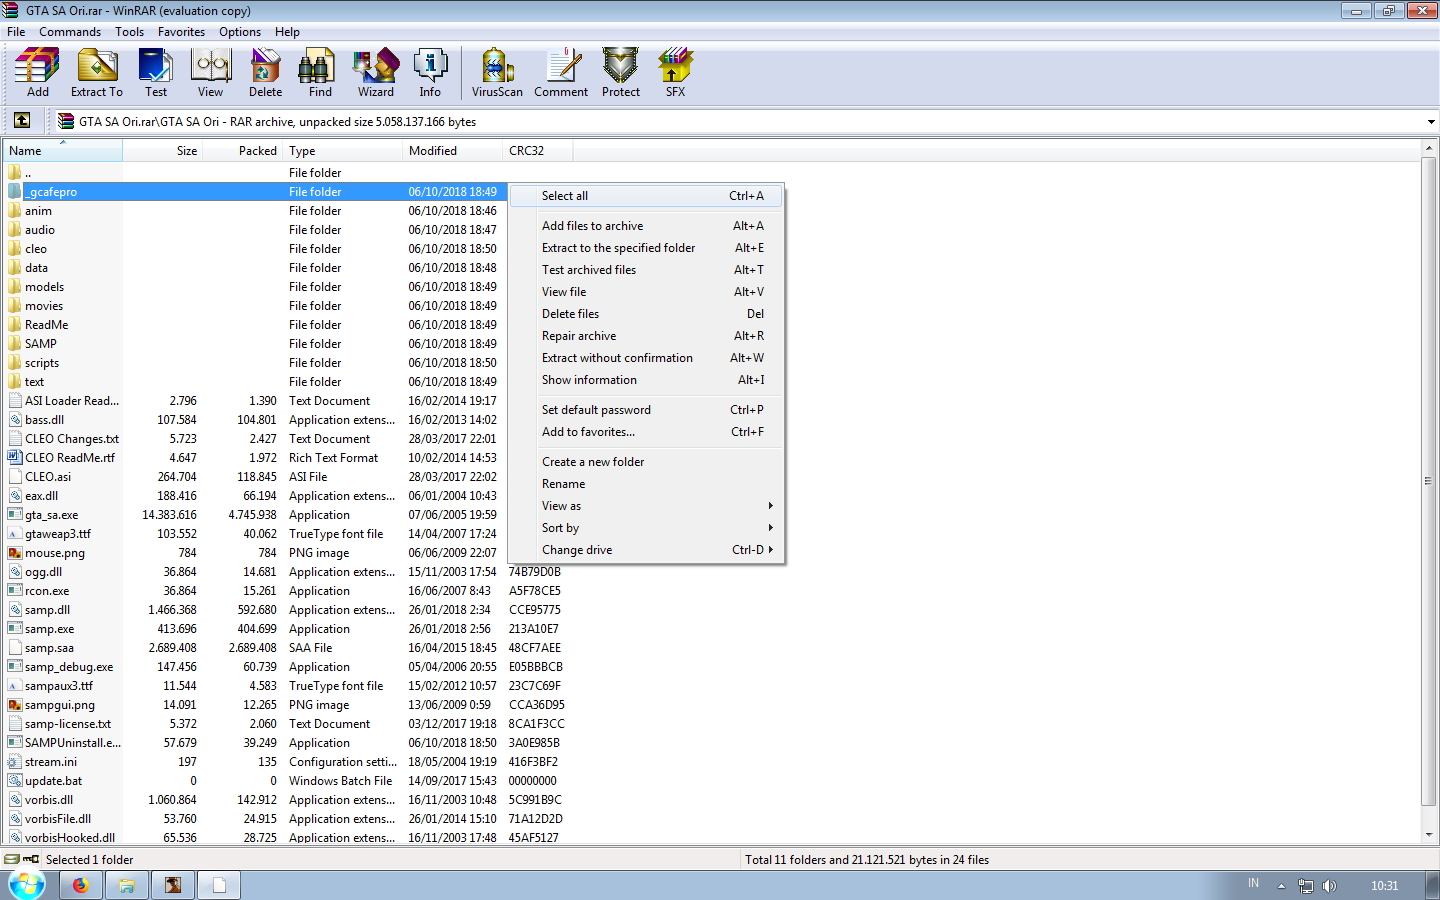The height and width of the screenshot is (900, 1440).
Task: Choose Delete files in context menu
Action: point(646,314)
